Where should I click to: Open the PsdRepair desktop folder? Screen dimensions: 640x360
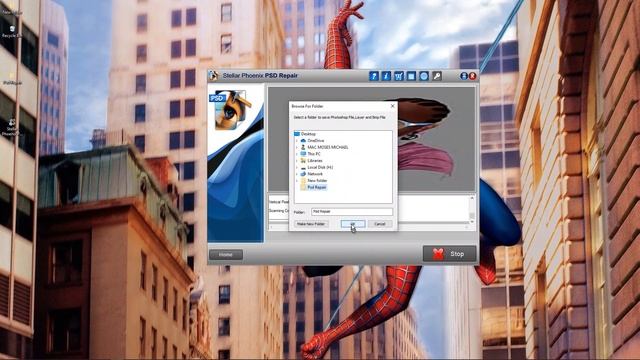point(12,78)
